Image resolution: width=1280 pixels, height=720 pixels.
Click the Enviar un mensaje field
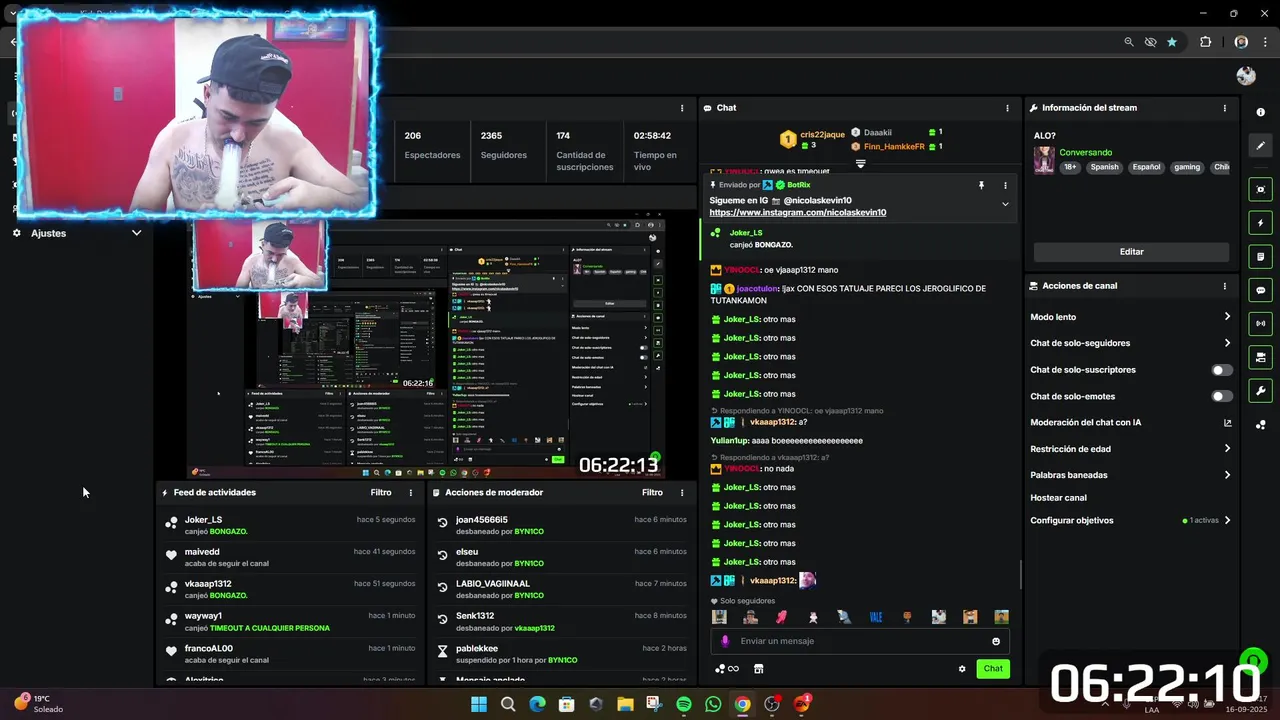[x=860, y=641]
